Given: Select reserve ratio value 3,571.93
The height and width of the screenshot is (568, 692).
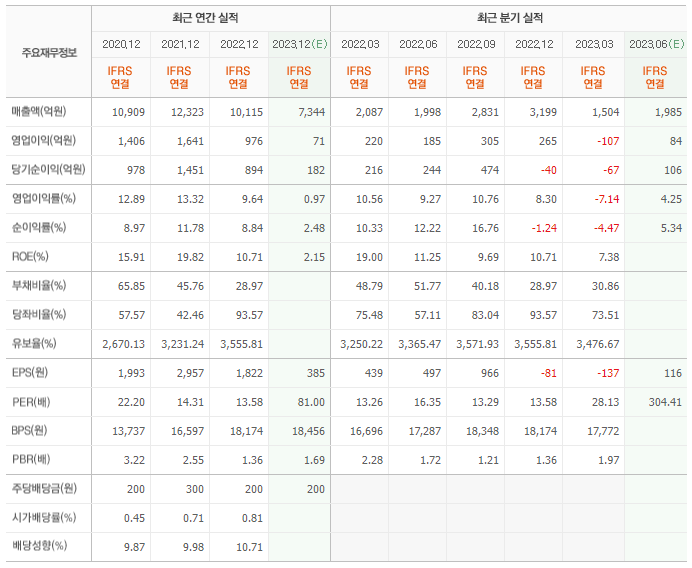Looking at the screenshot, I should coord(478,344).
